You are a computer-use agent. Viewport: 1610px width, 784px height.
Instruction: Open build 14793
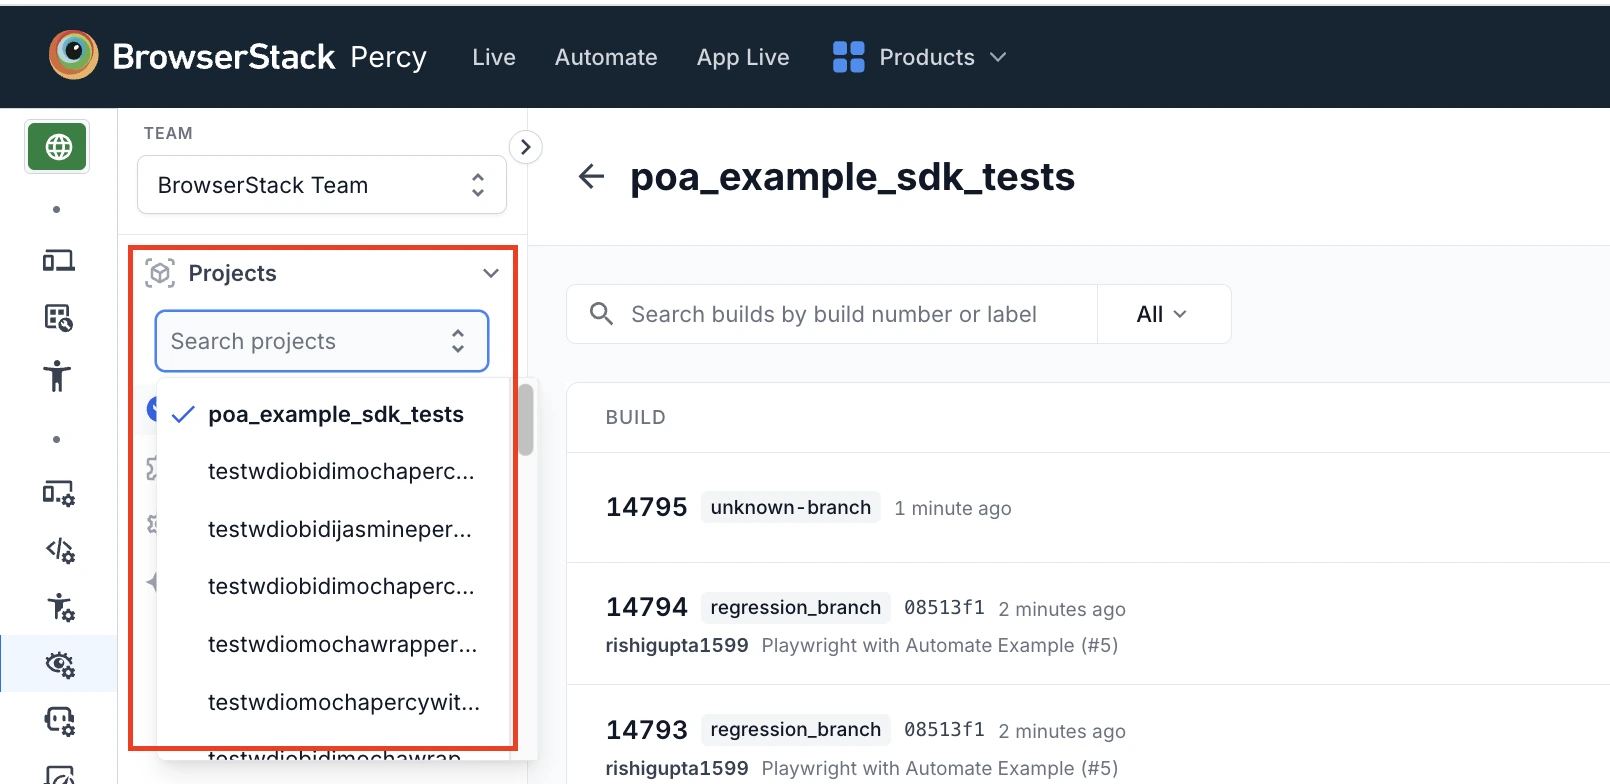point(646,730)
